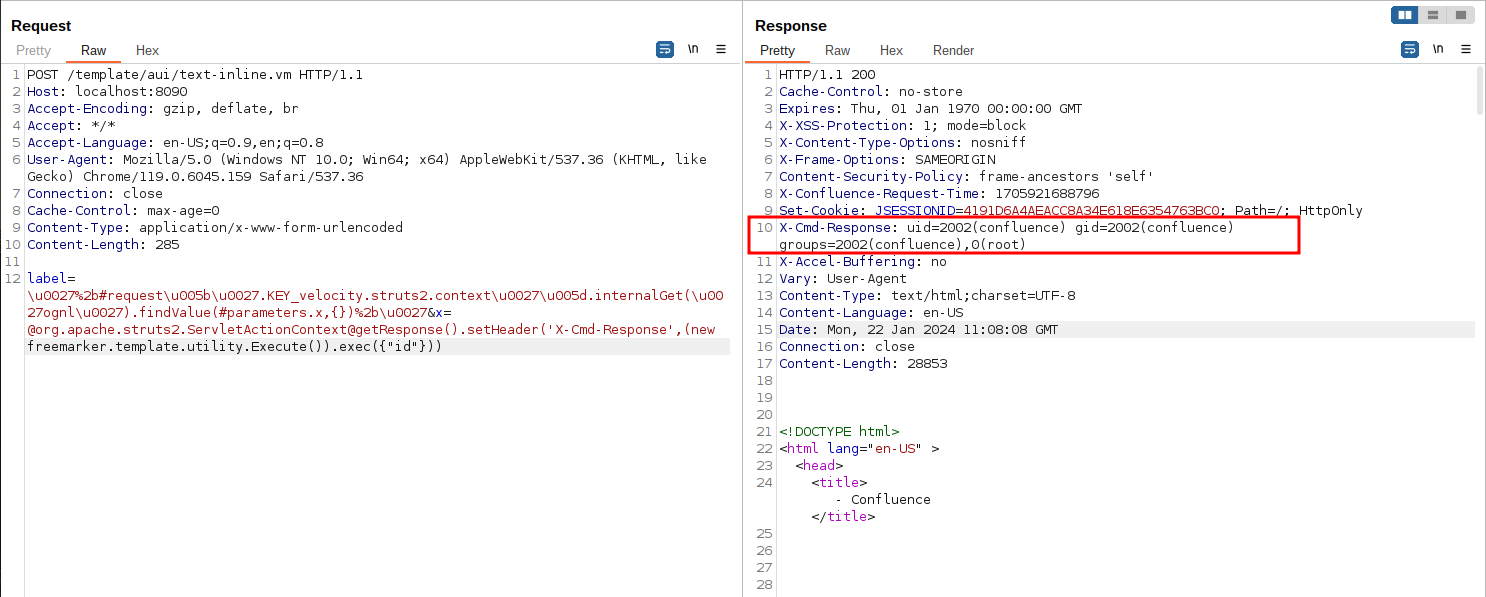Click Content-Length: 28853 in response
Image resolution: width=1486 pixels, height=597 pixels.
(863, 364)
